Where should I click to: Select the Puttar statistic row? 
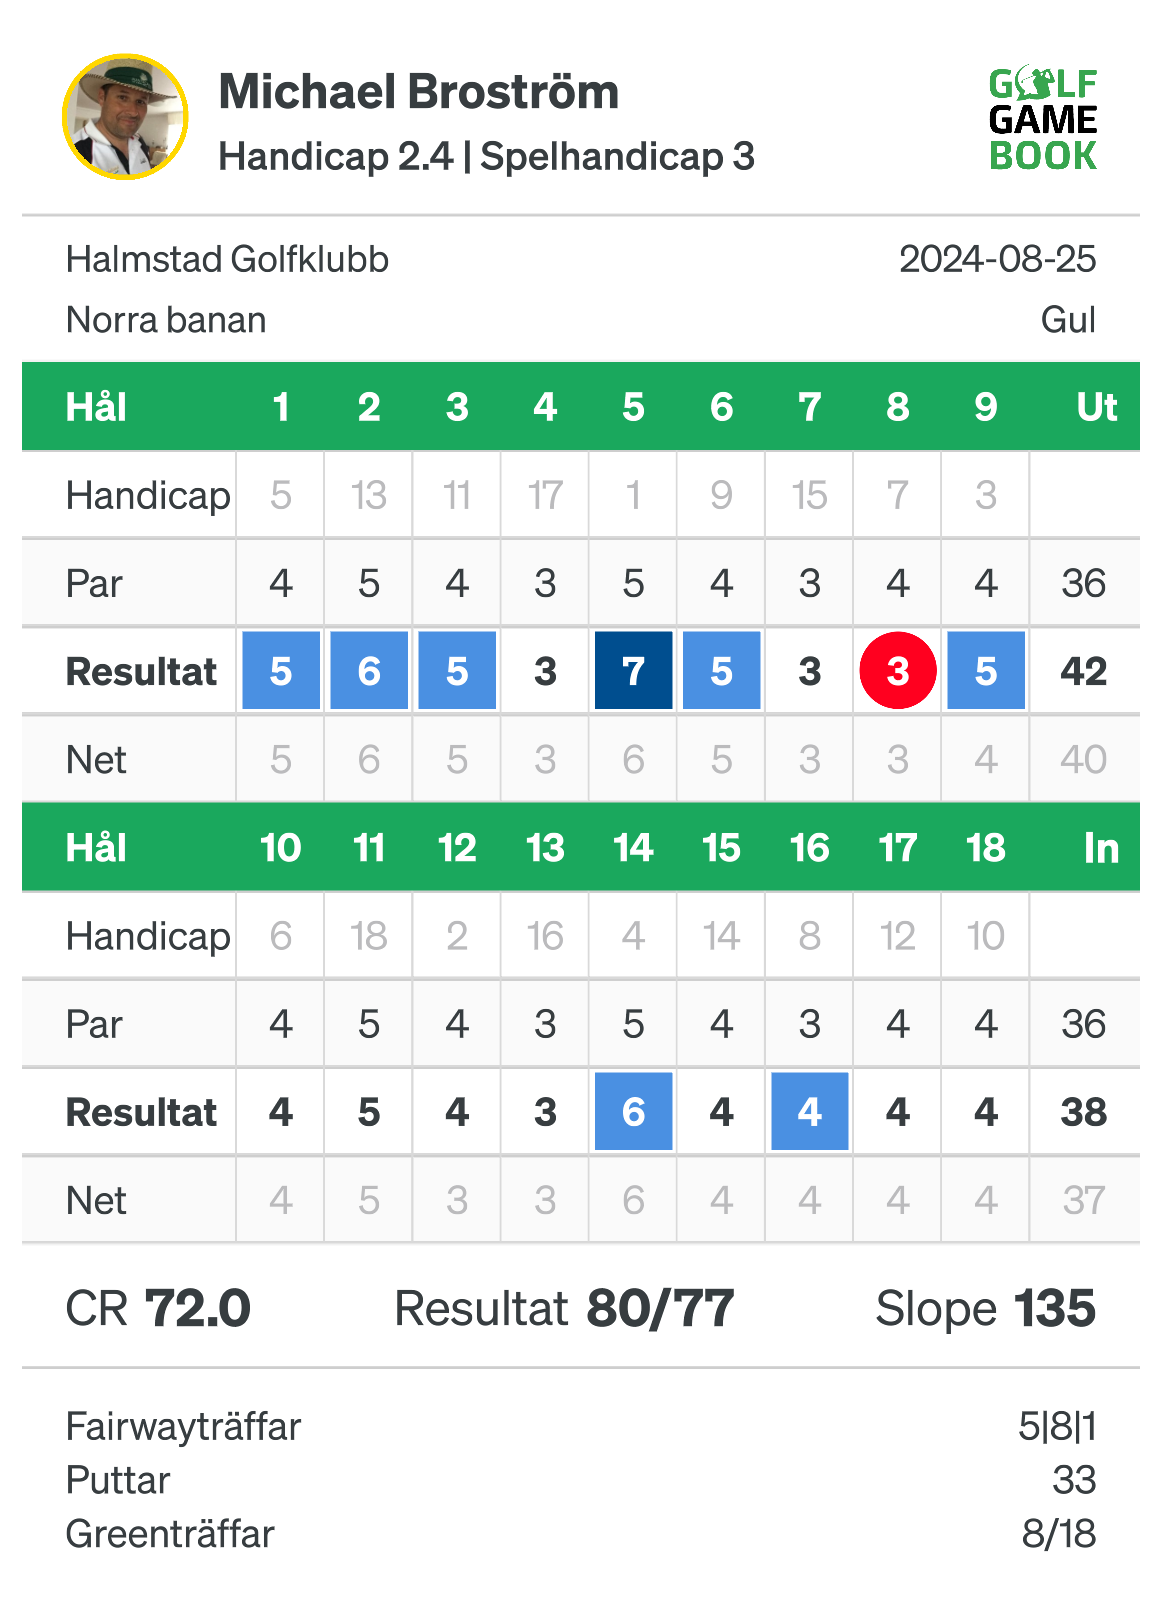581,1480
